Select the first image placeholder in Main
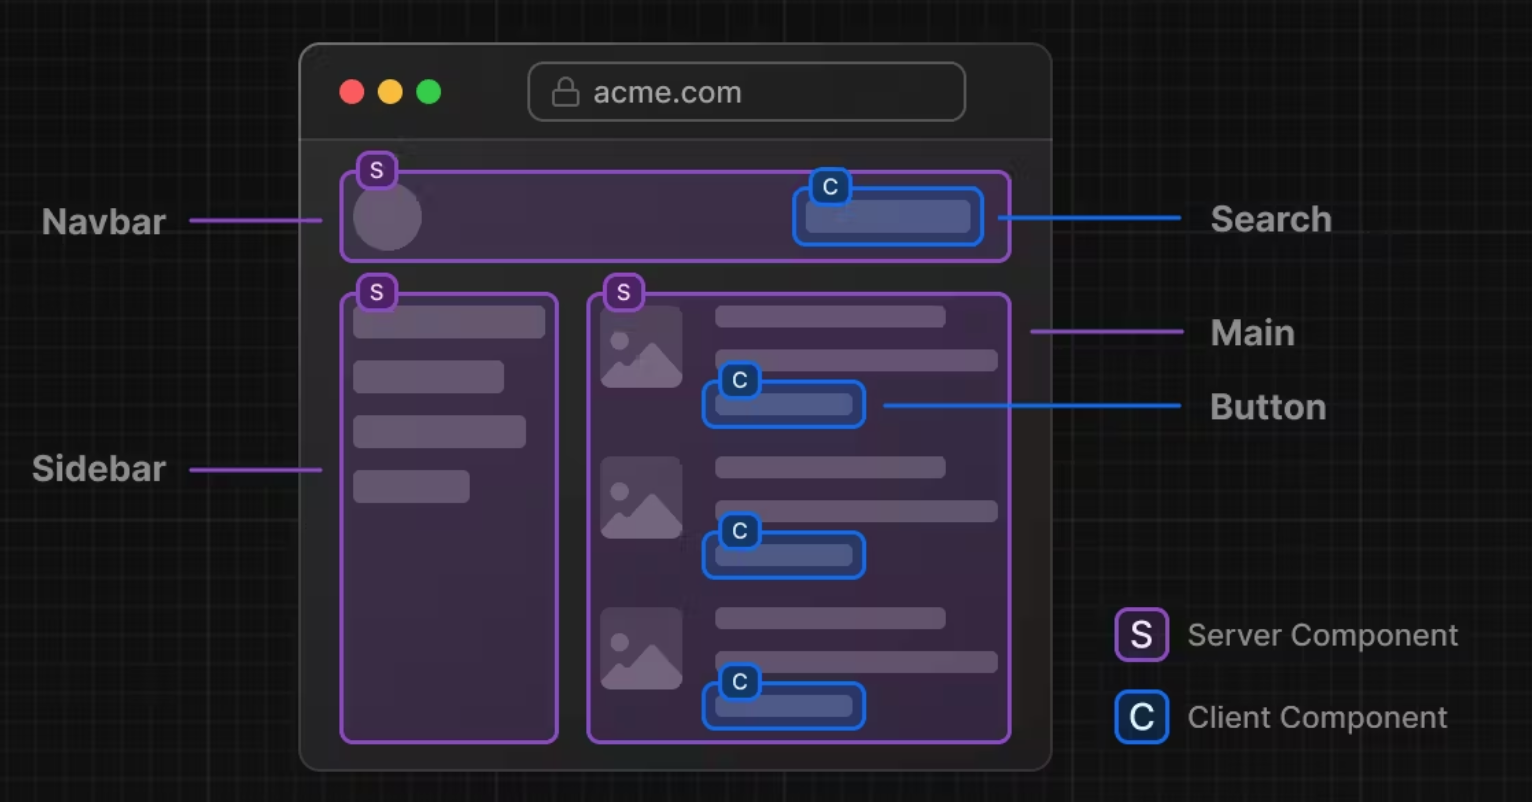The image size is (1532, 802). point(641,347)
